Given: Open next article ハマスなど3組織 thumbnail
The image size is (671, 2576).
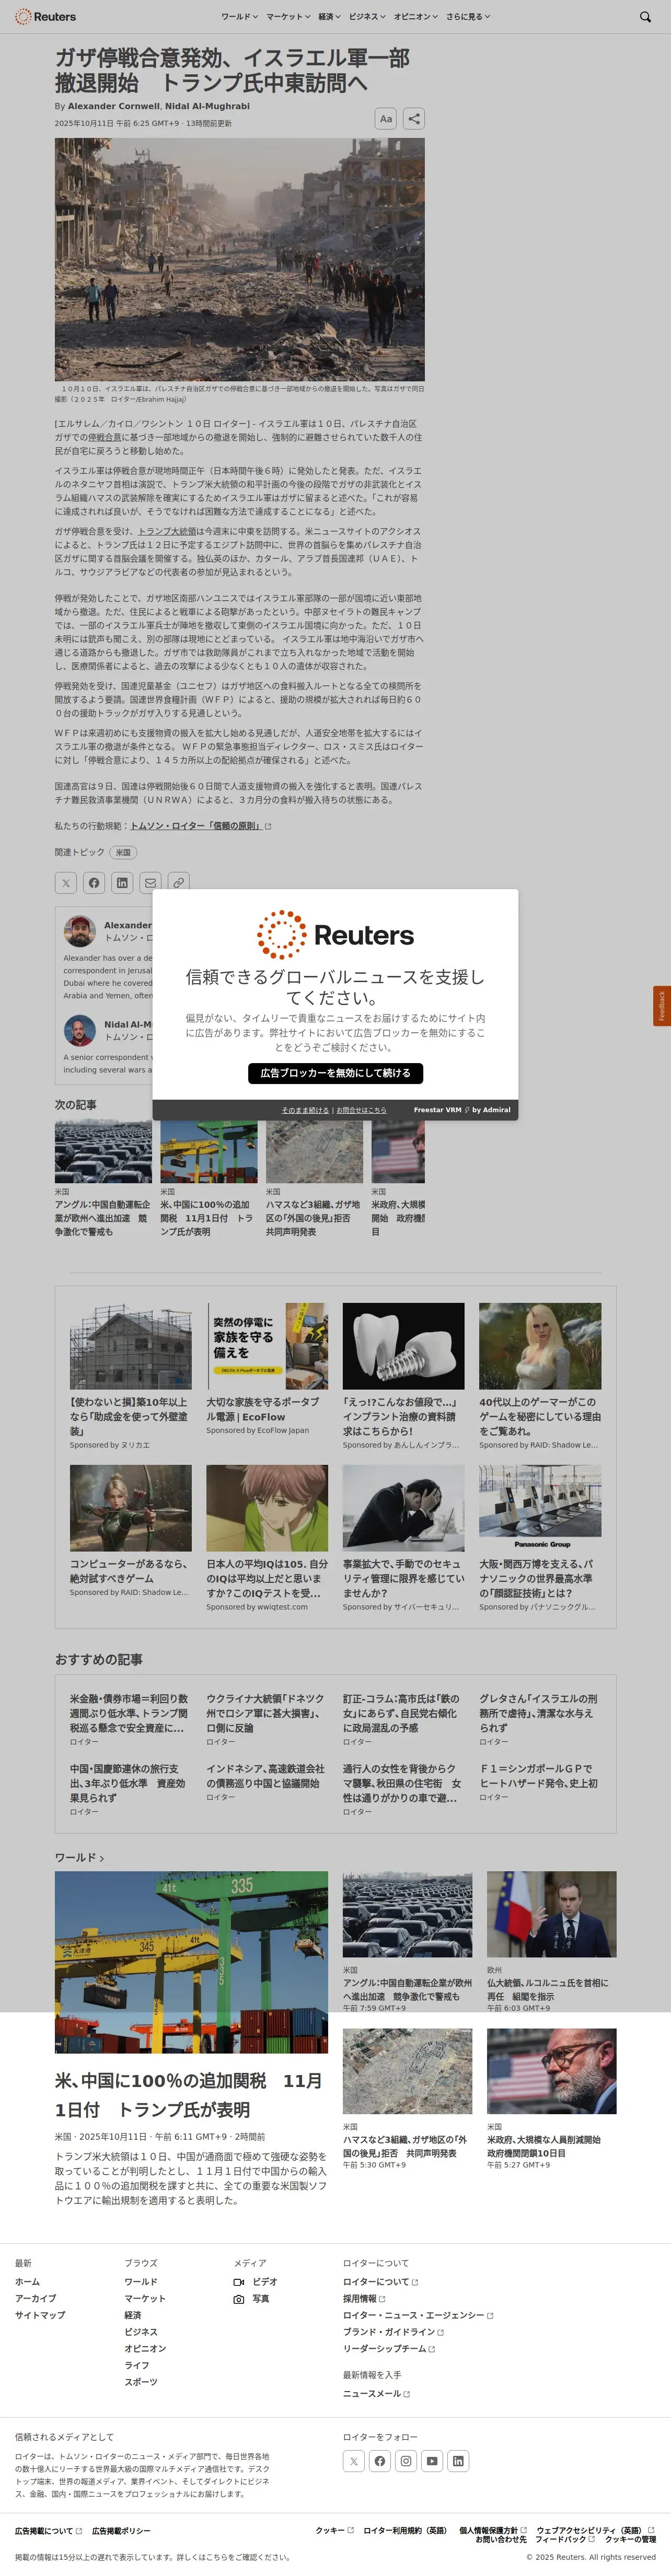Looking at the screenshot, I should [x=314, y=1151].
